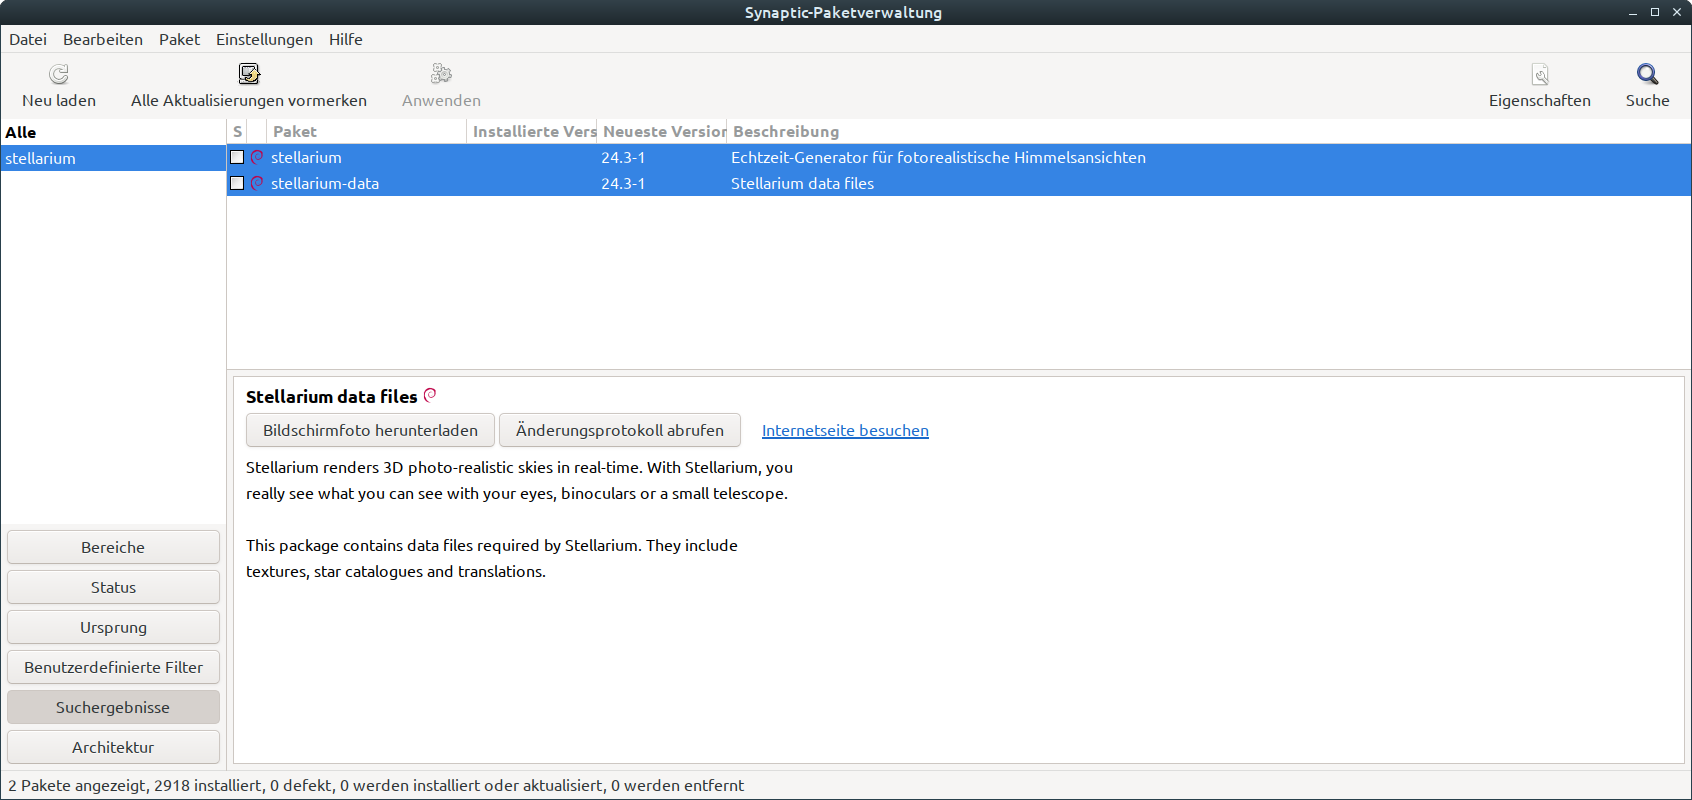Click the Echtzeit-Generator description text
The width and height of the screenshot is (1692, 800).
click(x=938, y=157)
